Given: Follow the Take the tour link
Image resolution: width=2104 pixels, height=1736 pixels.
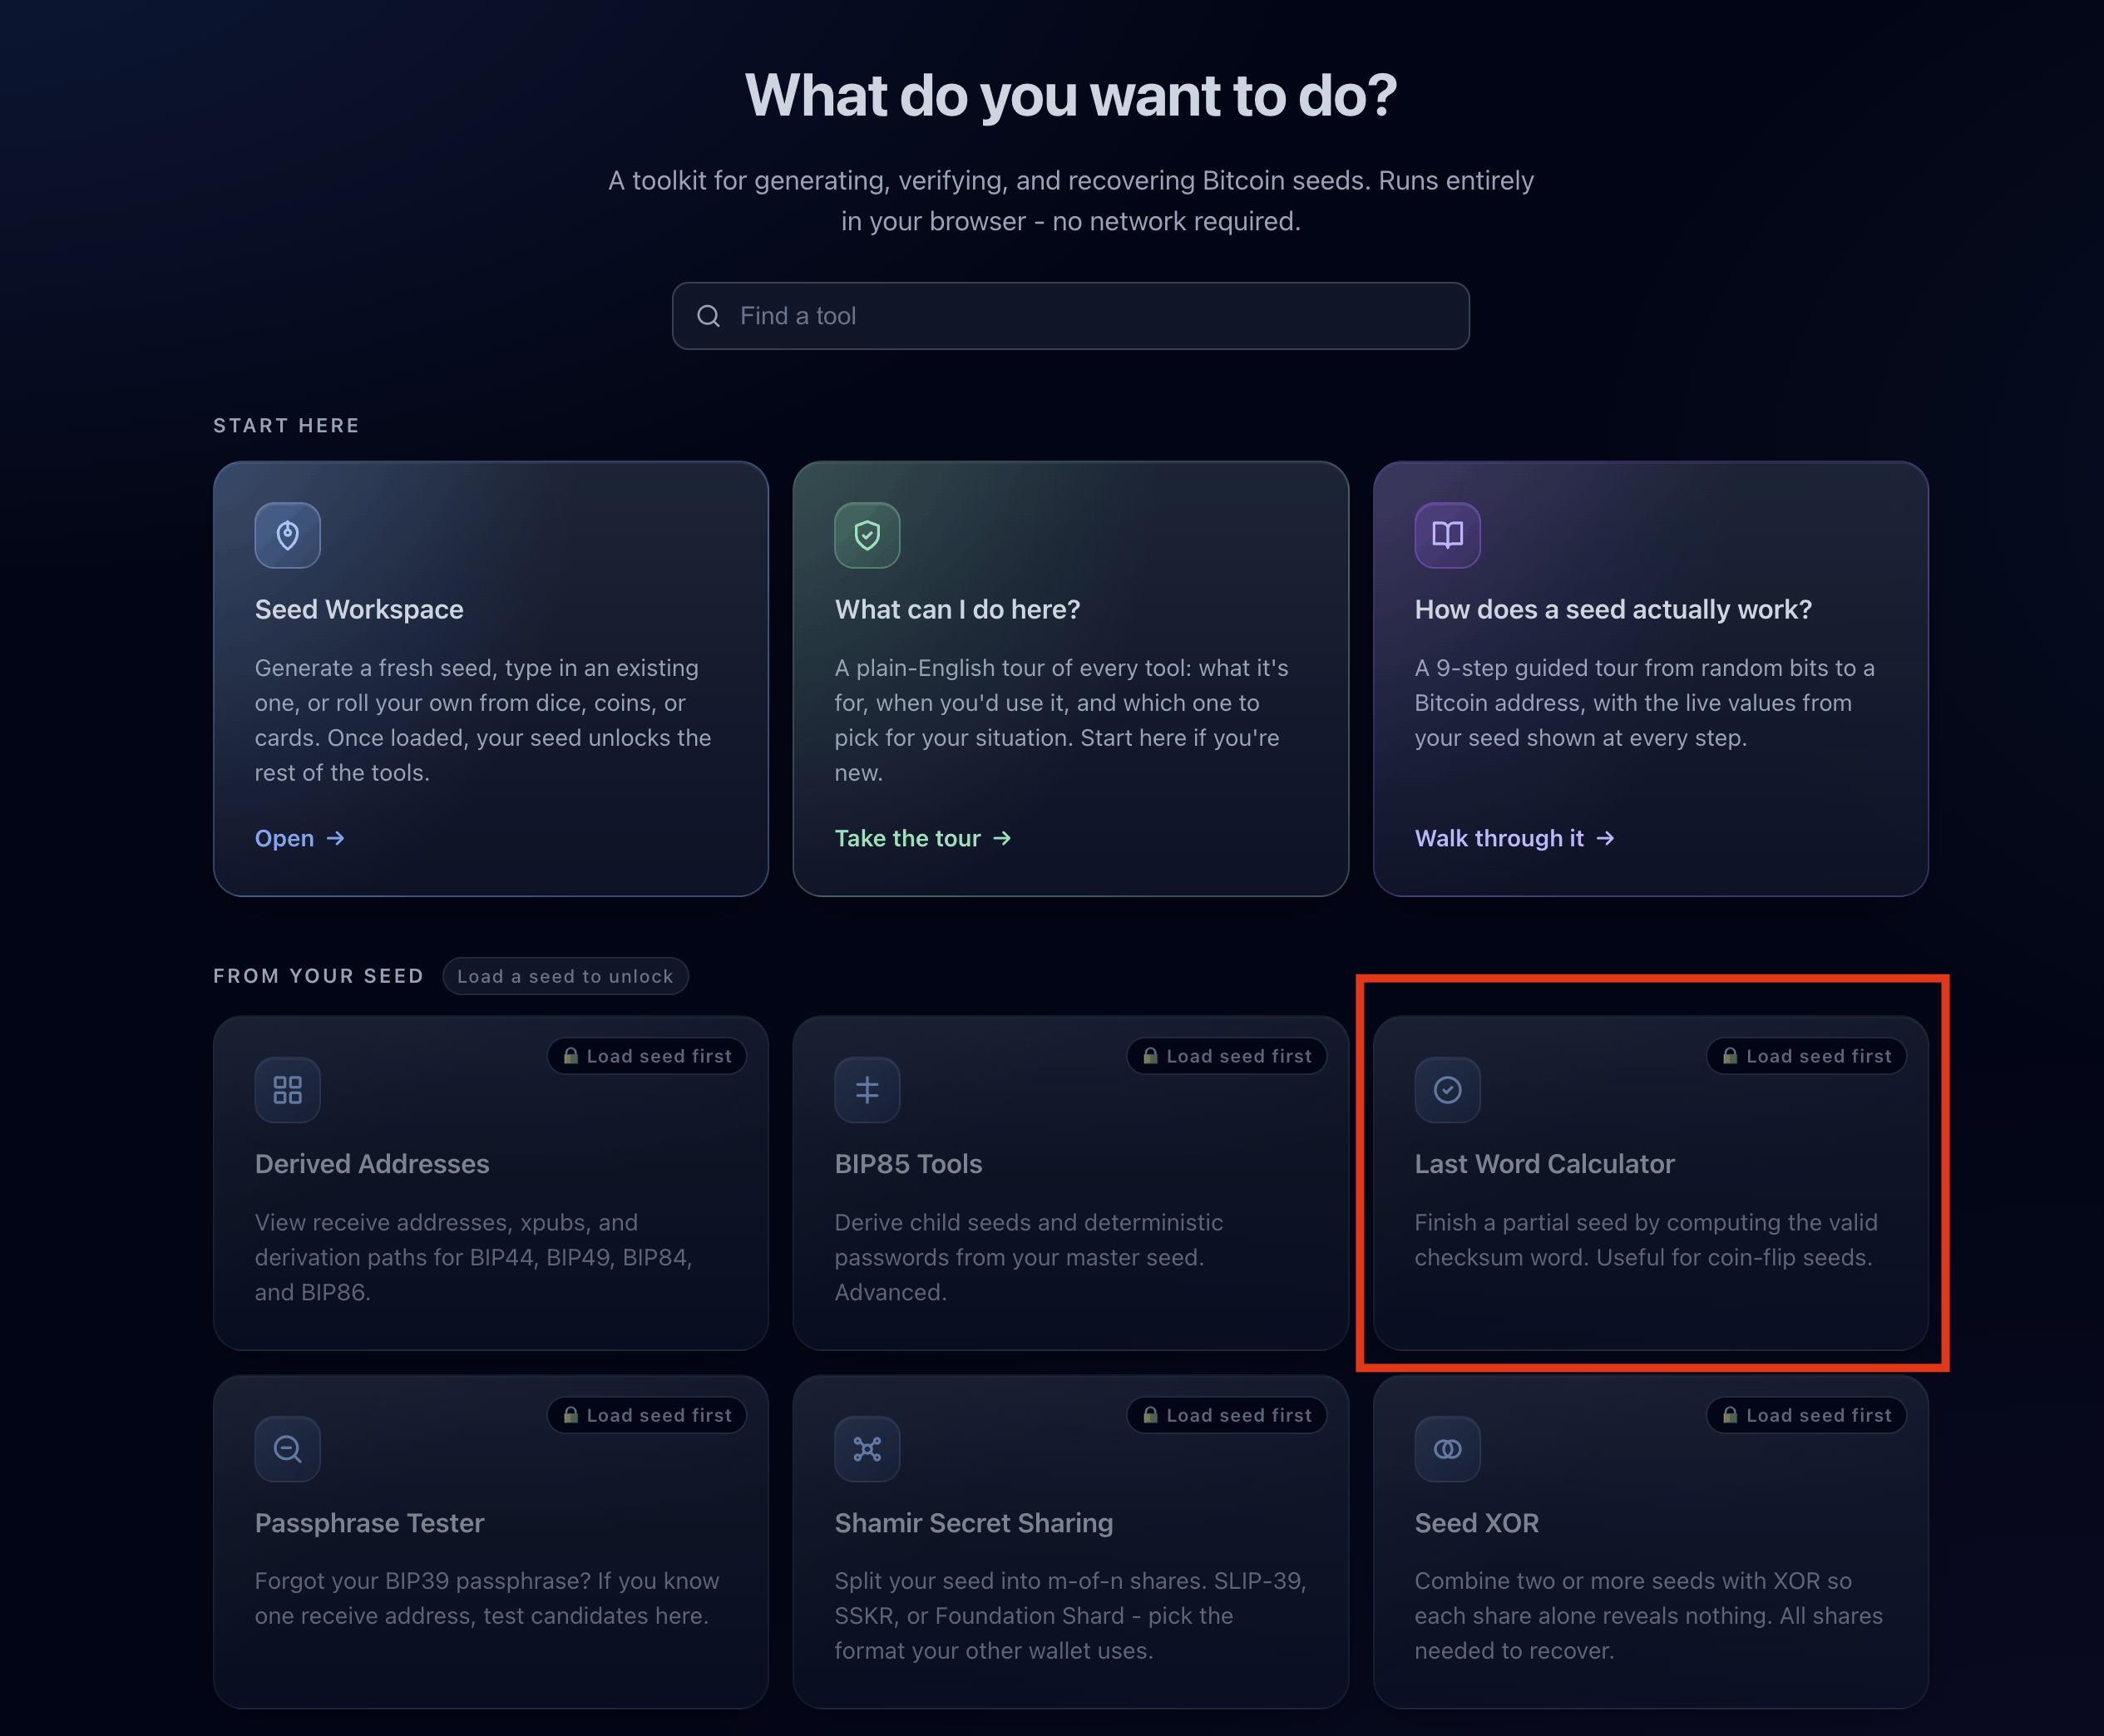Looking at the screenshot, I should (922, 838).
